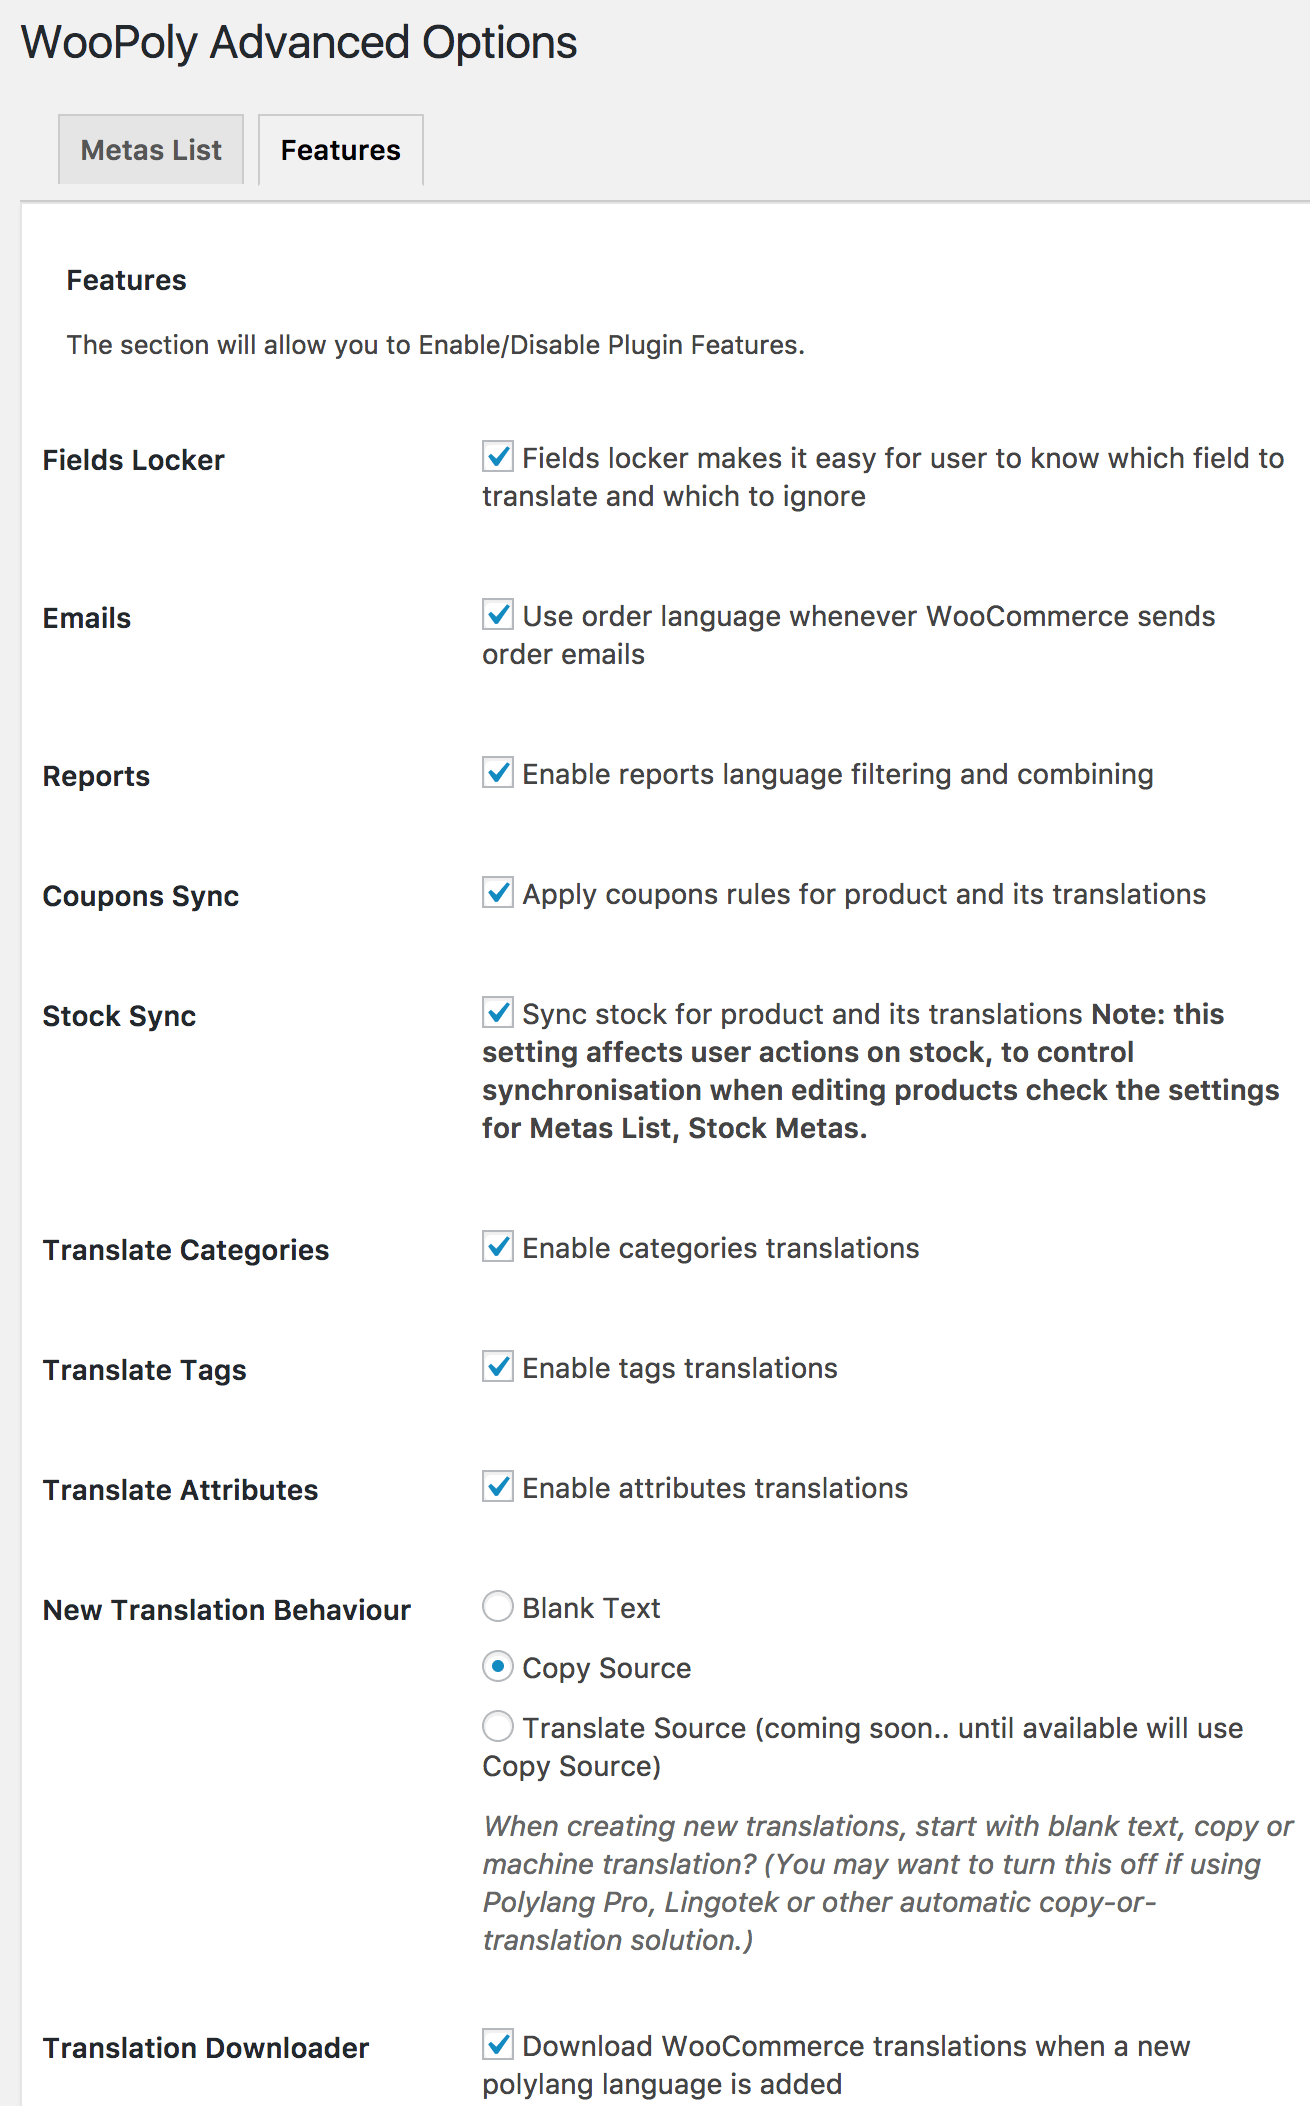Click the Apply coupons rules label
Image resolution: width=1310 pixels, height=2106 pixels.
[x=864, y=894]
